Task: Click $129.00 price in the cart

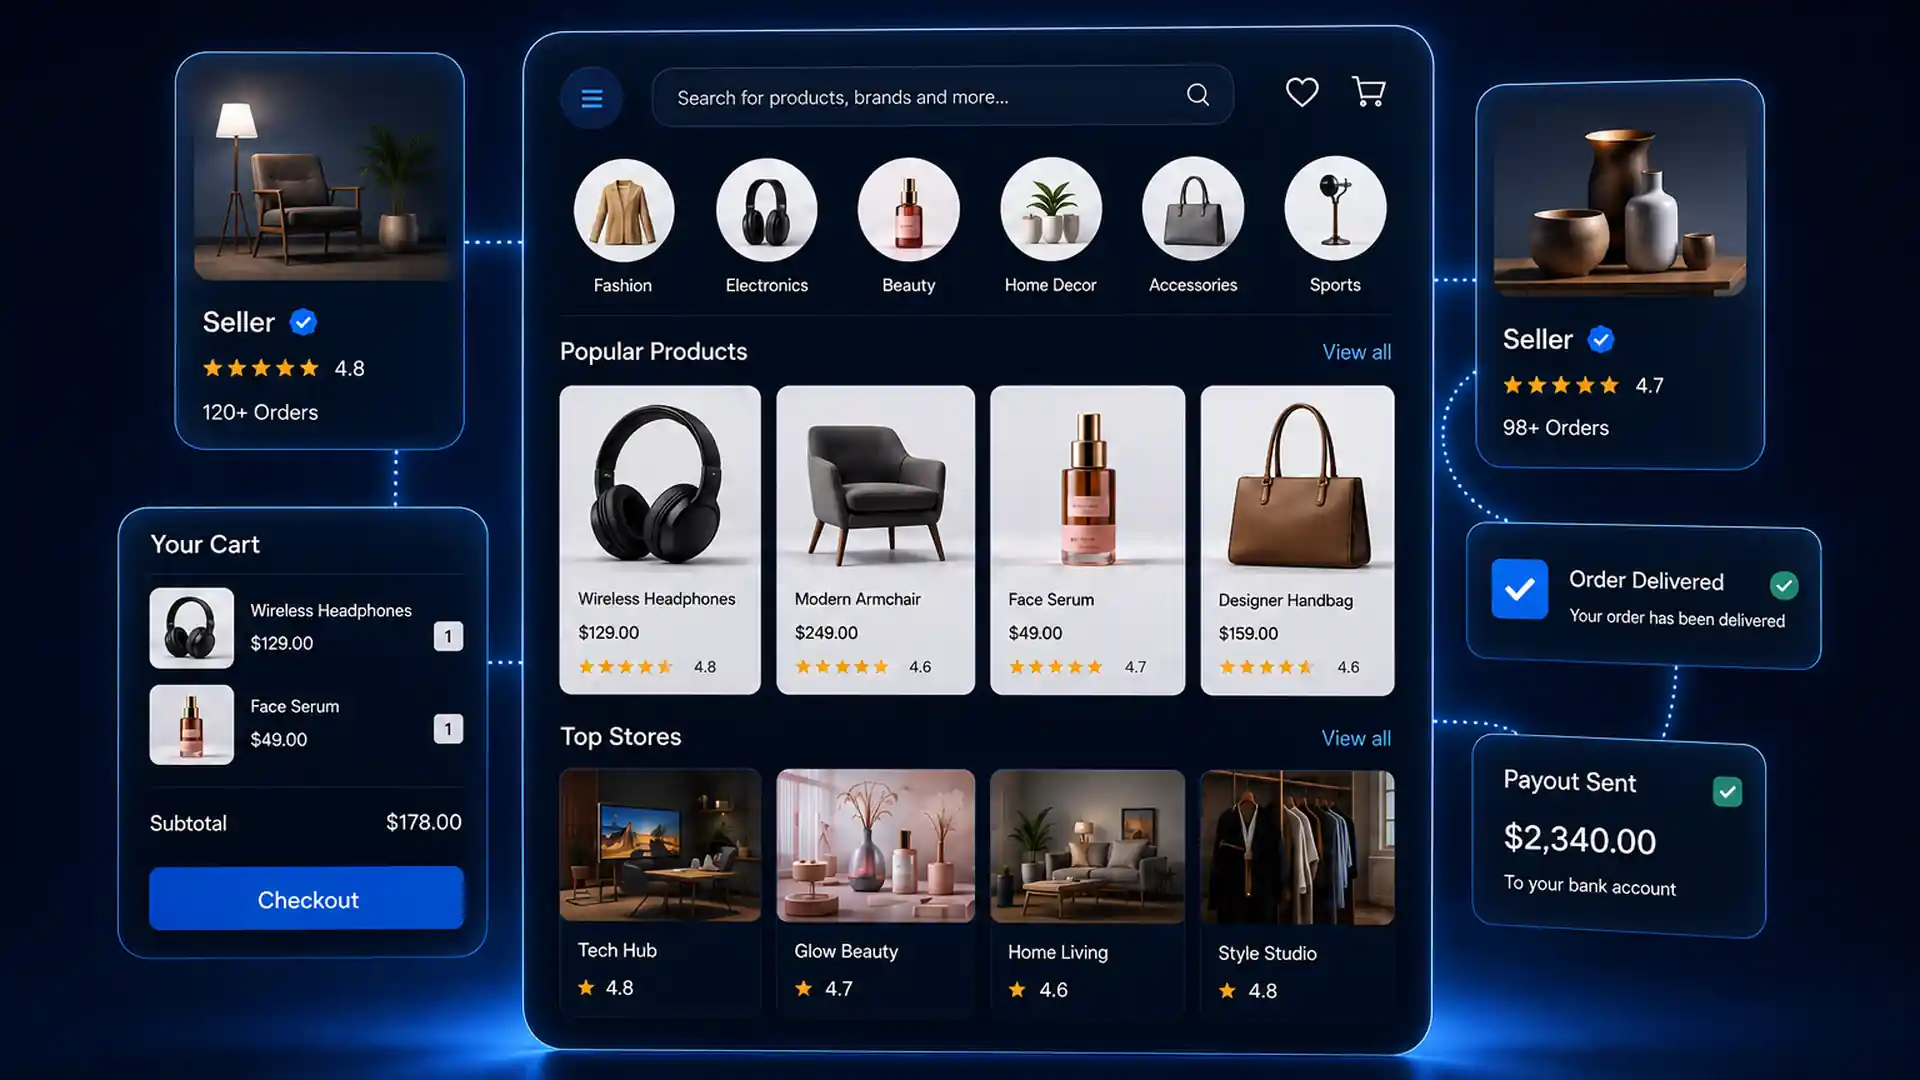Action: pyautogui.click(x=281, y=644)
